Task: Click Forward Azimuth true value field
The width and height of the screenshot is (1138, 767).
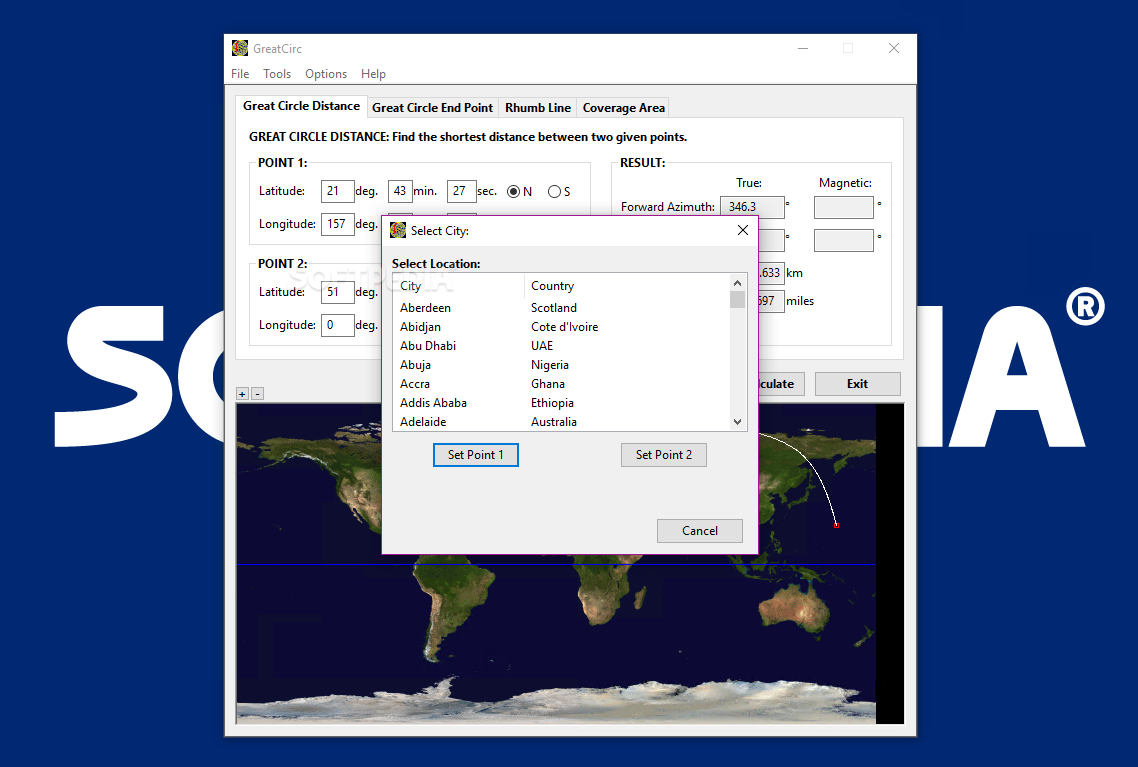Action: pos(752,207)
